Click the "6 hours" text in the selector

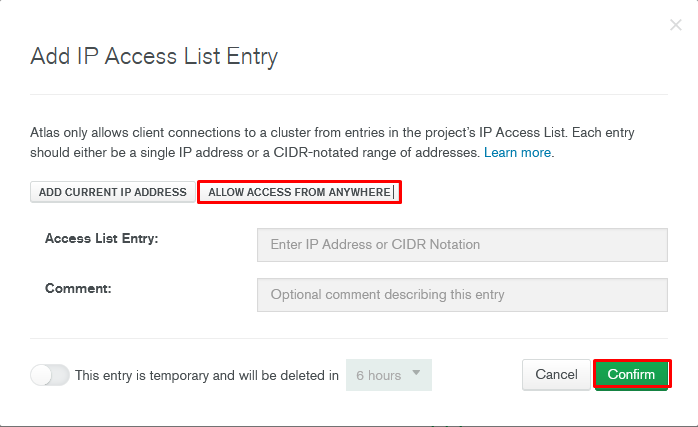(x=379, y=376)
